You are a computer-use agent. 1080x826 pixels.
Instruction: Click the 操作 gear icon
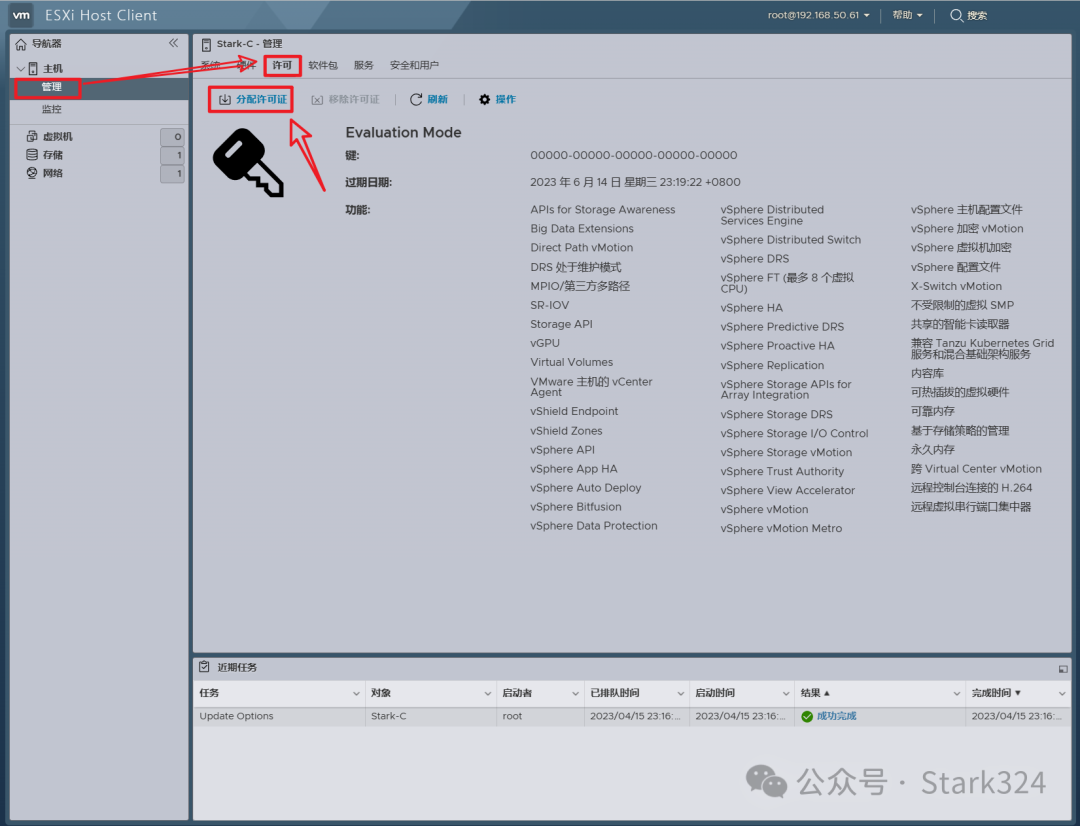[485, 100]
